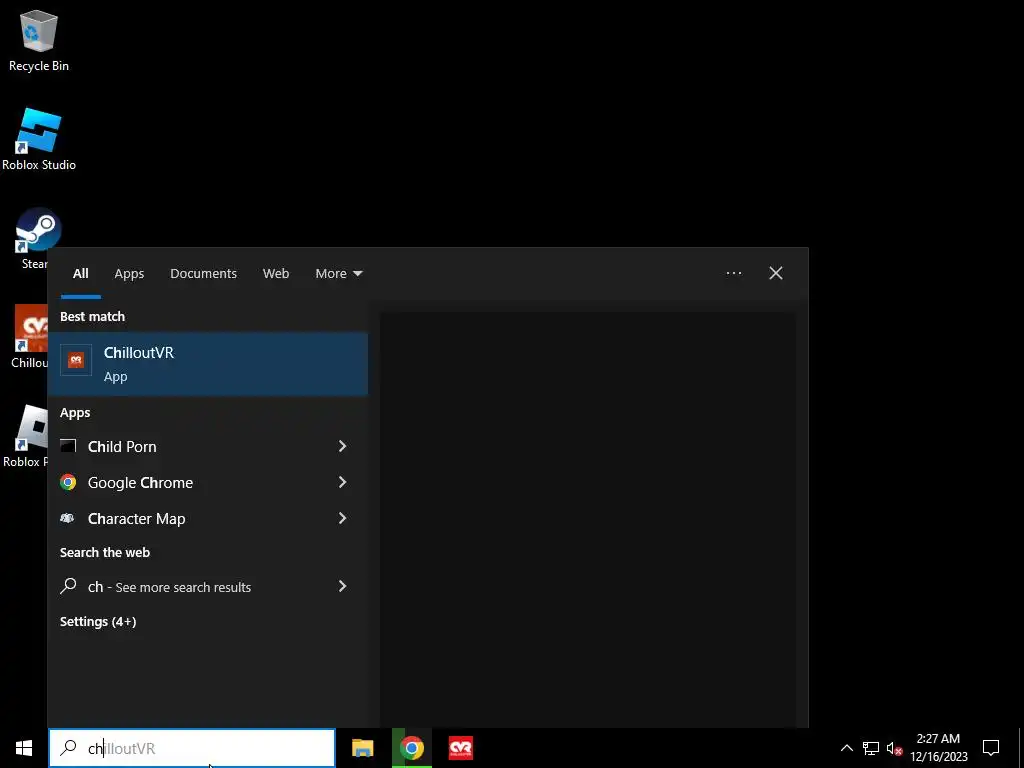Open the network status tray icon
Viewport: 1024px width, 768px height.
pos(871,748)
